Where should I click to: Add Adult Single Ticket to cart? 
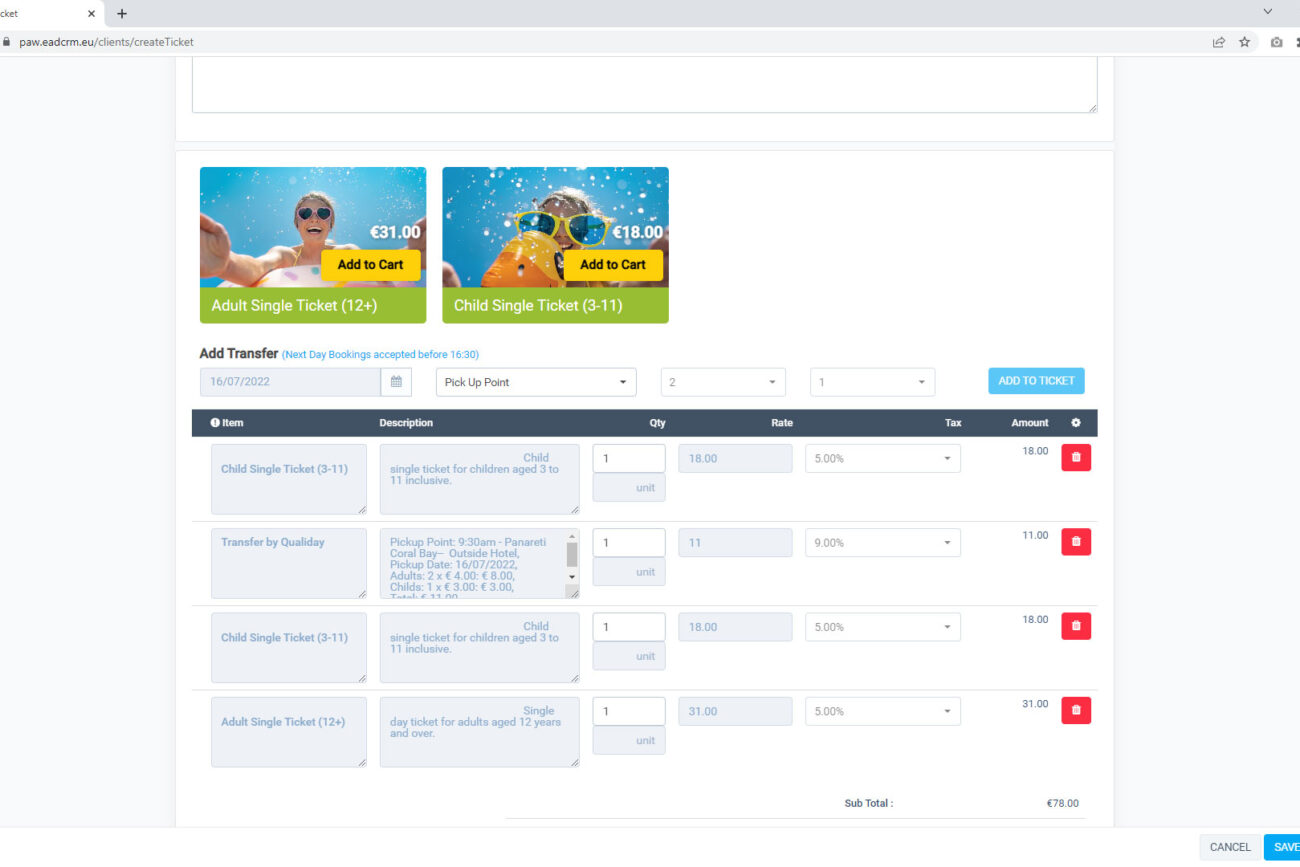tap(370, 265)
